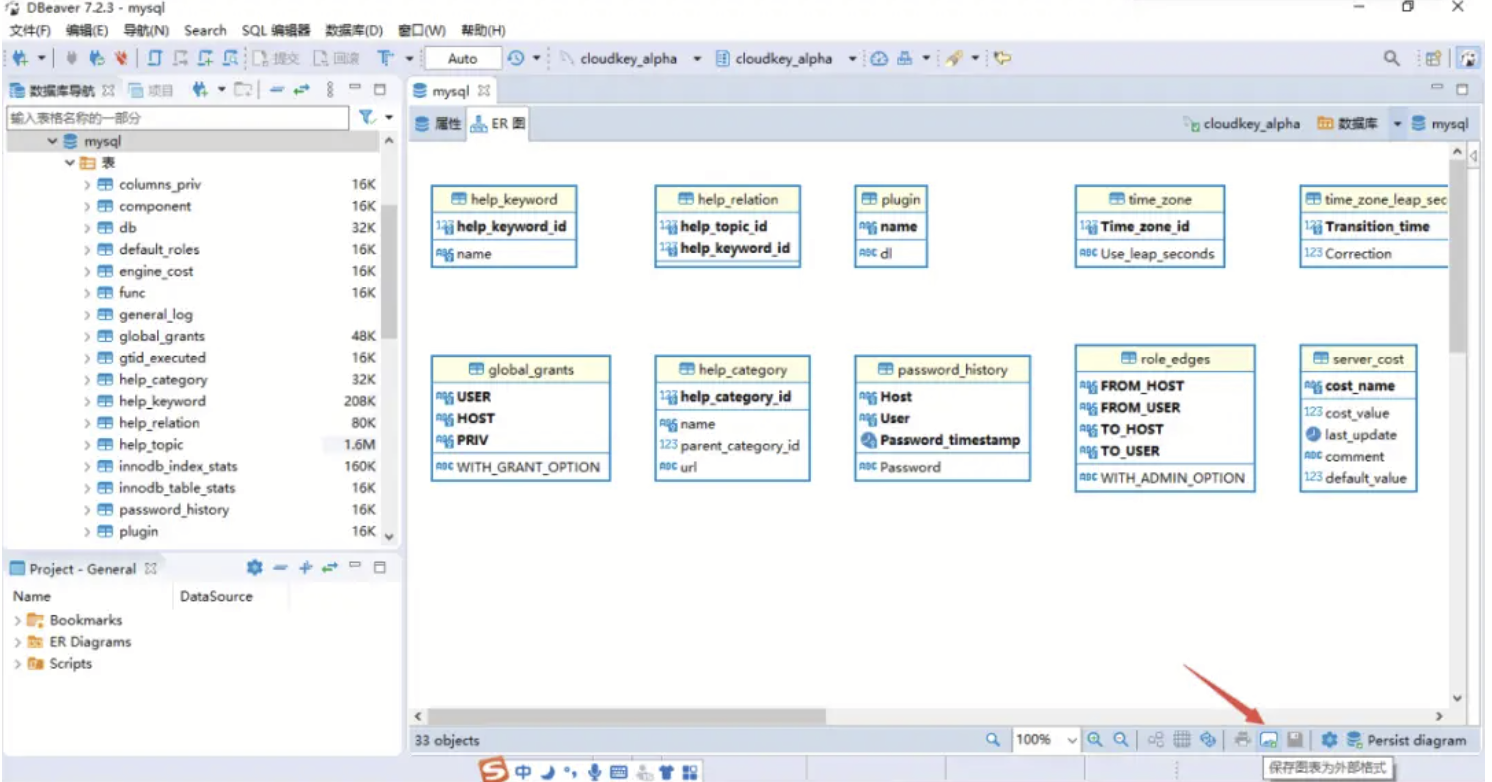The height and width of the screenshot is (782, 1492).
Task: Arrange diagram layout icon
Action: [x=1156, y=740]
